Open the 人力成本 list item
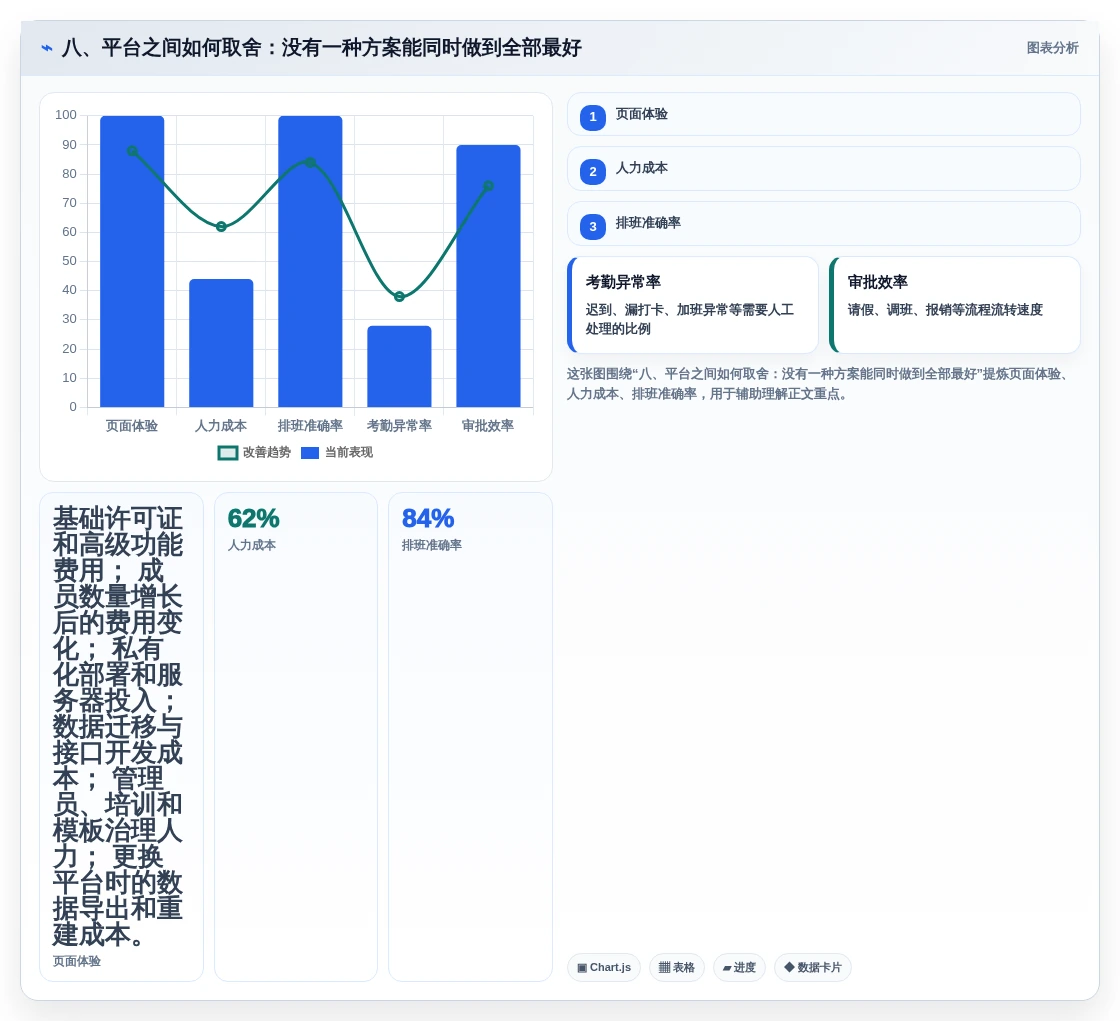Viewport: 1120px width, 1021px height. [824, 169]
